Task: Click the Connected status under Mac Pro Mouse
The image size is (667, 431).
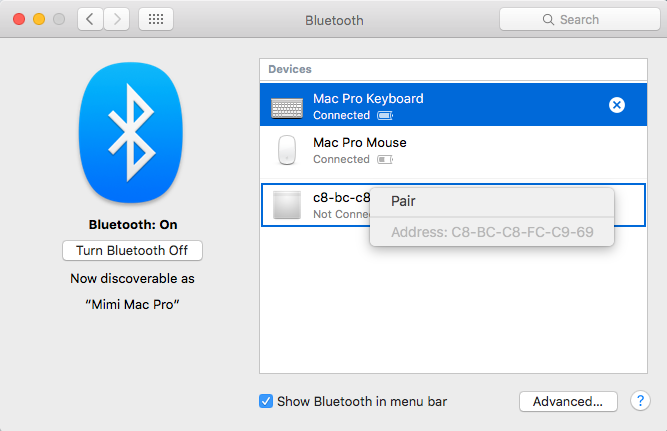Action: 341,160
